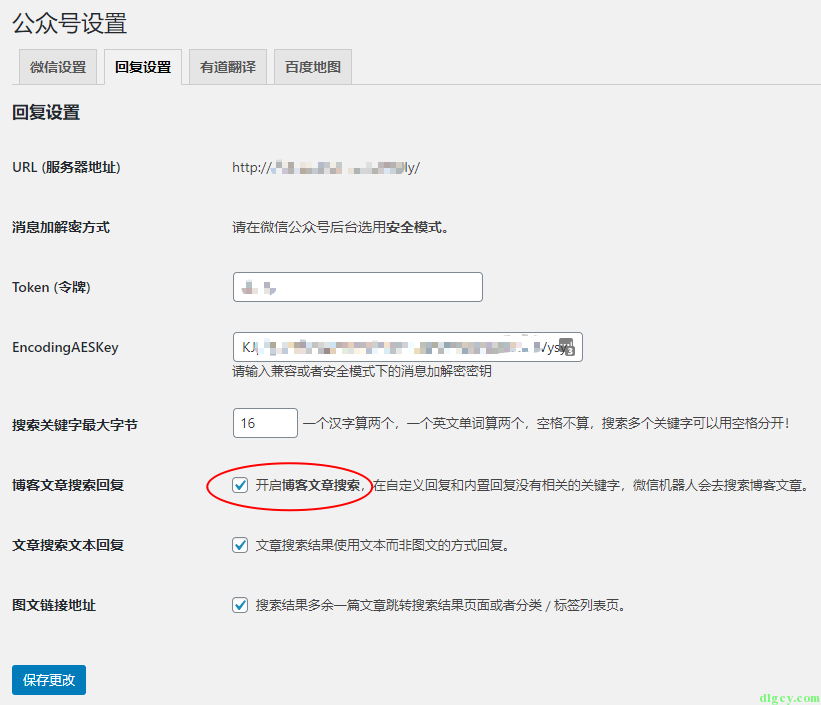Click the server URL text starting with http://

[326, 168]
